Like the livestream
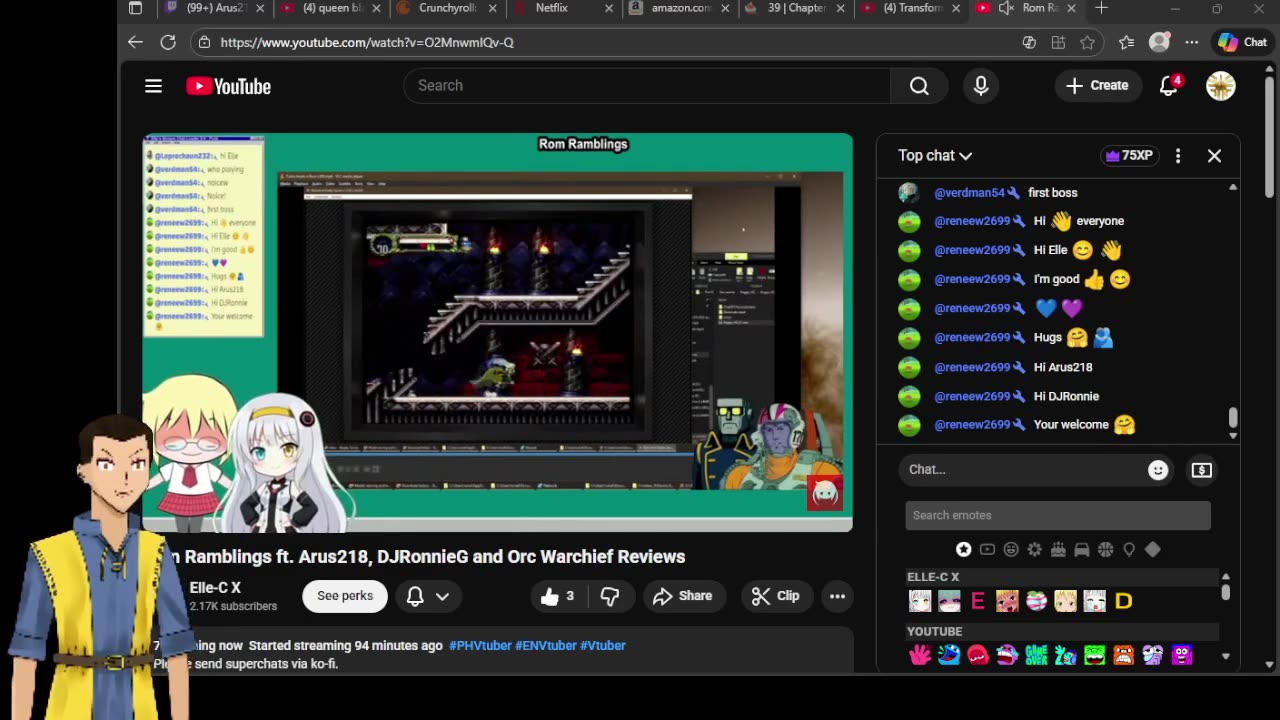 pyautogui.click(x=558, y=596)
